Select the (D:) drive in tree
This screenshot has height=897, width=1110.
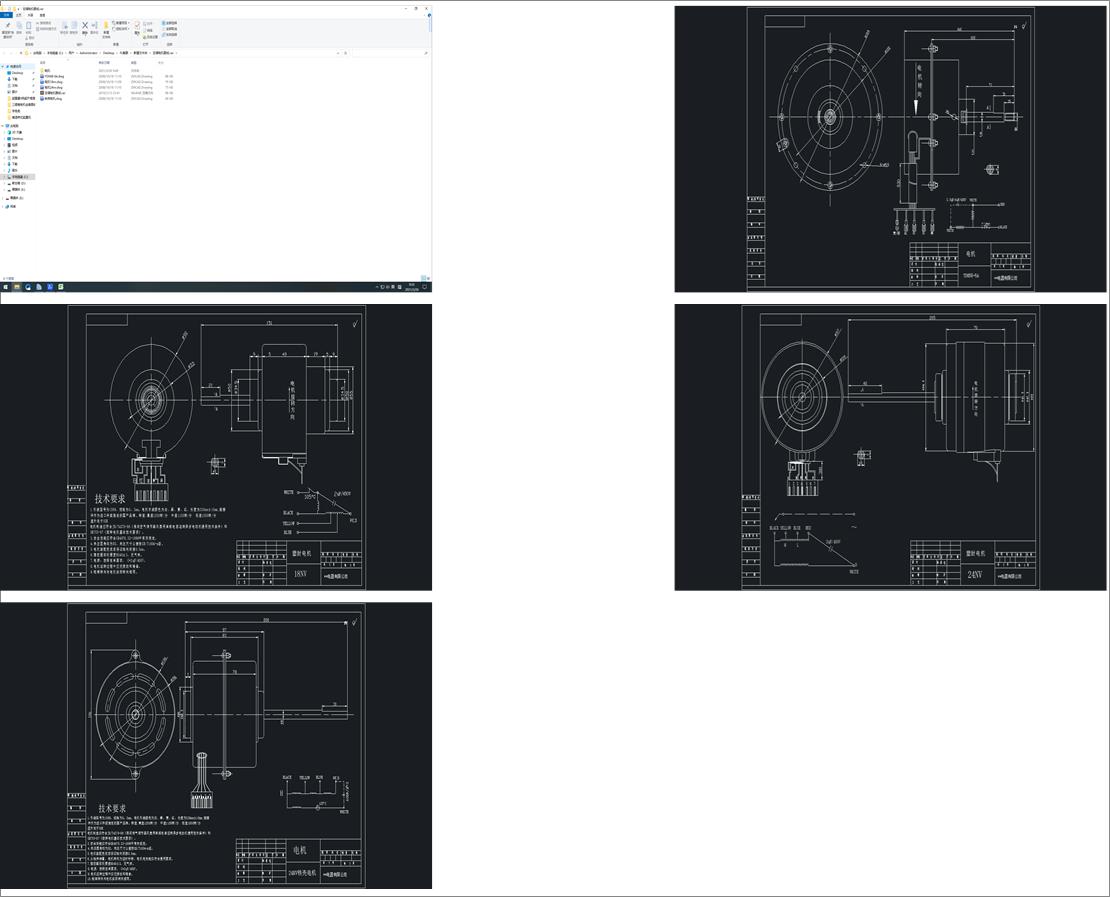coord(19,183)
